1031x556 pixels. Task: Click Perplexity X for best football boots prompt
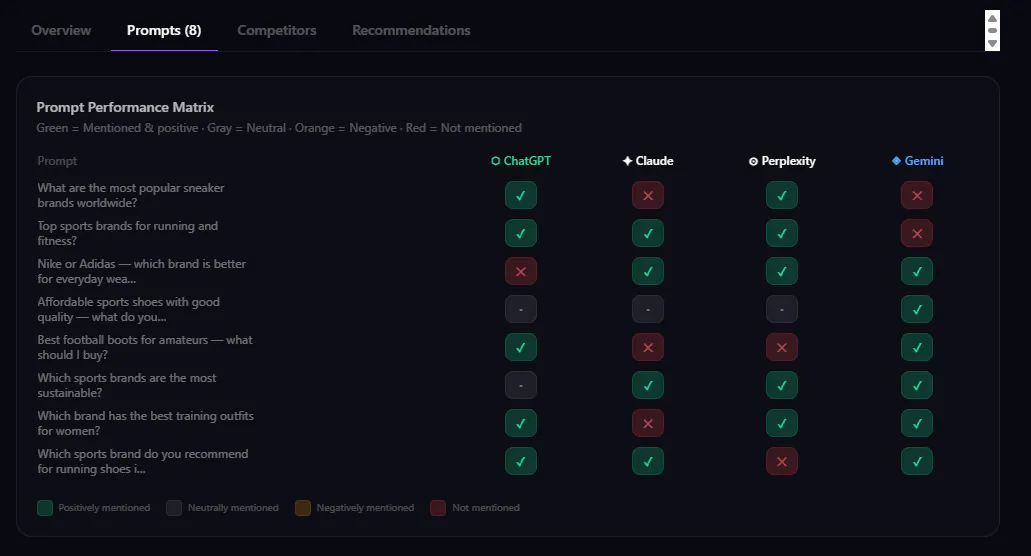pos(782,348)
